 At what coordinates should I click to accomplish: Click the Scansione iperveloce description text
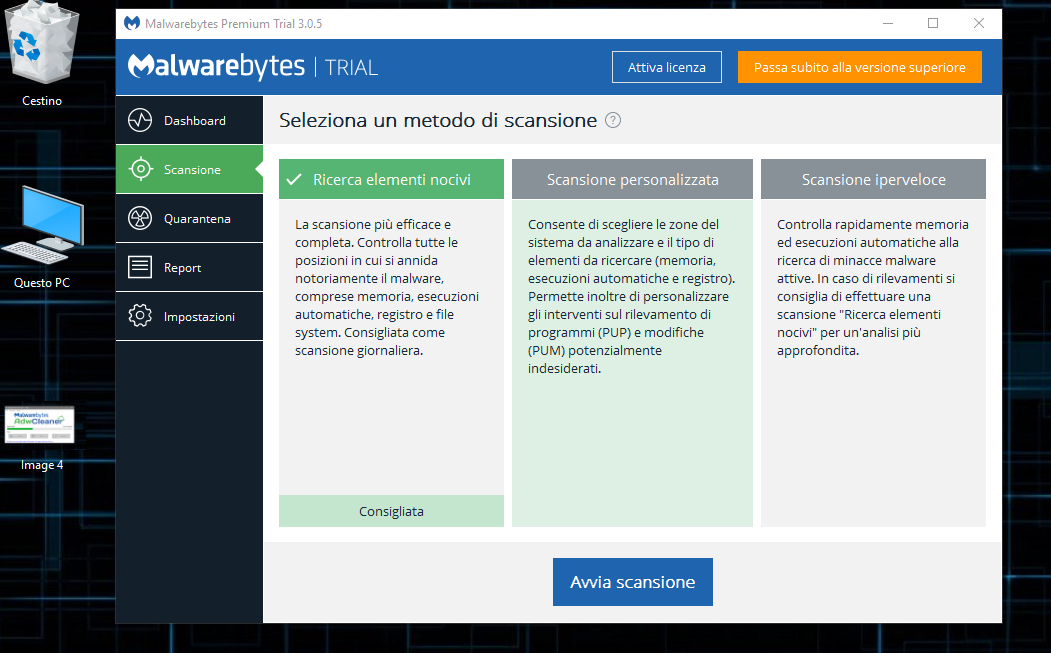pyautogui.click(x=873, y=287)
